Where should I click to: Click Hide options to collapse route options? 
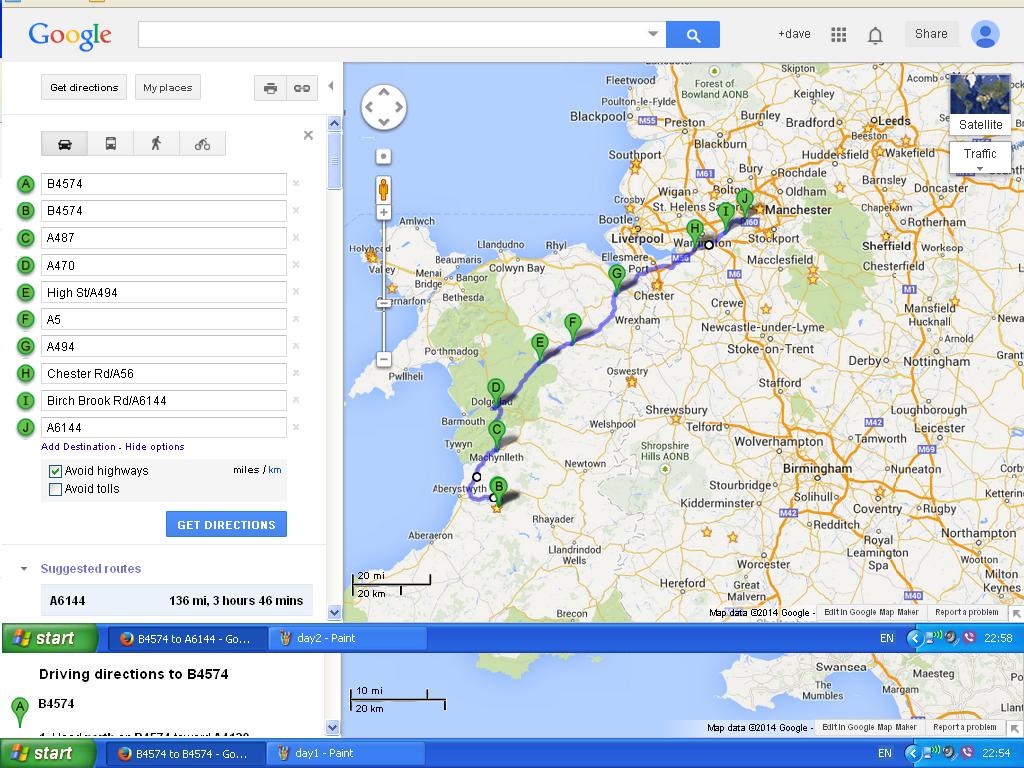click(x=155, y=447)
